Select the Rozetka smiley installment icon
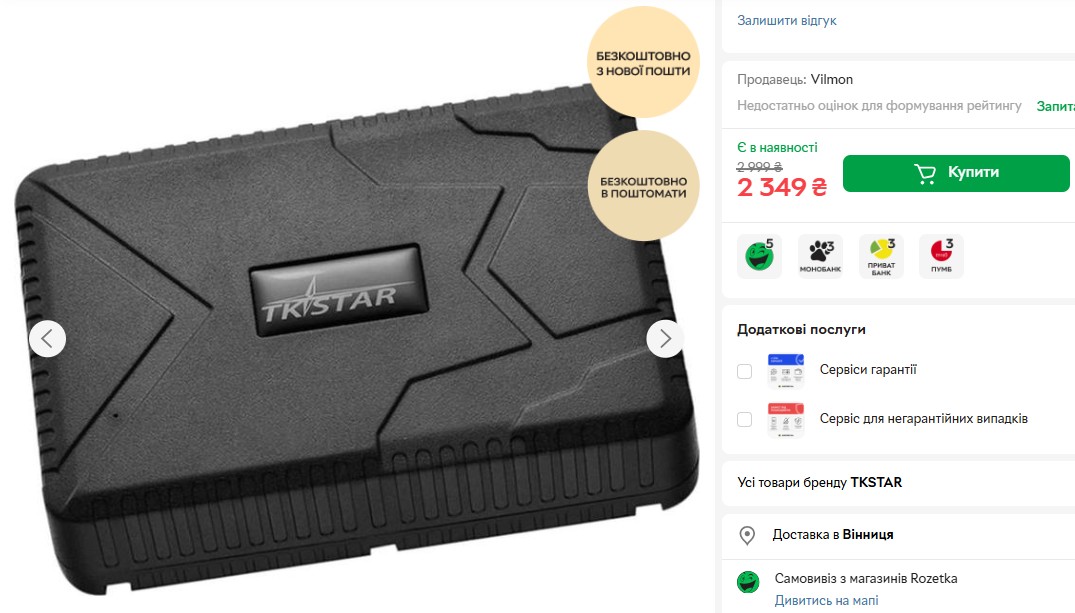The width and height of the screenshot is (1075, 613). 759,256
